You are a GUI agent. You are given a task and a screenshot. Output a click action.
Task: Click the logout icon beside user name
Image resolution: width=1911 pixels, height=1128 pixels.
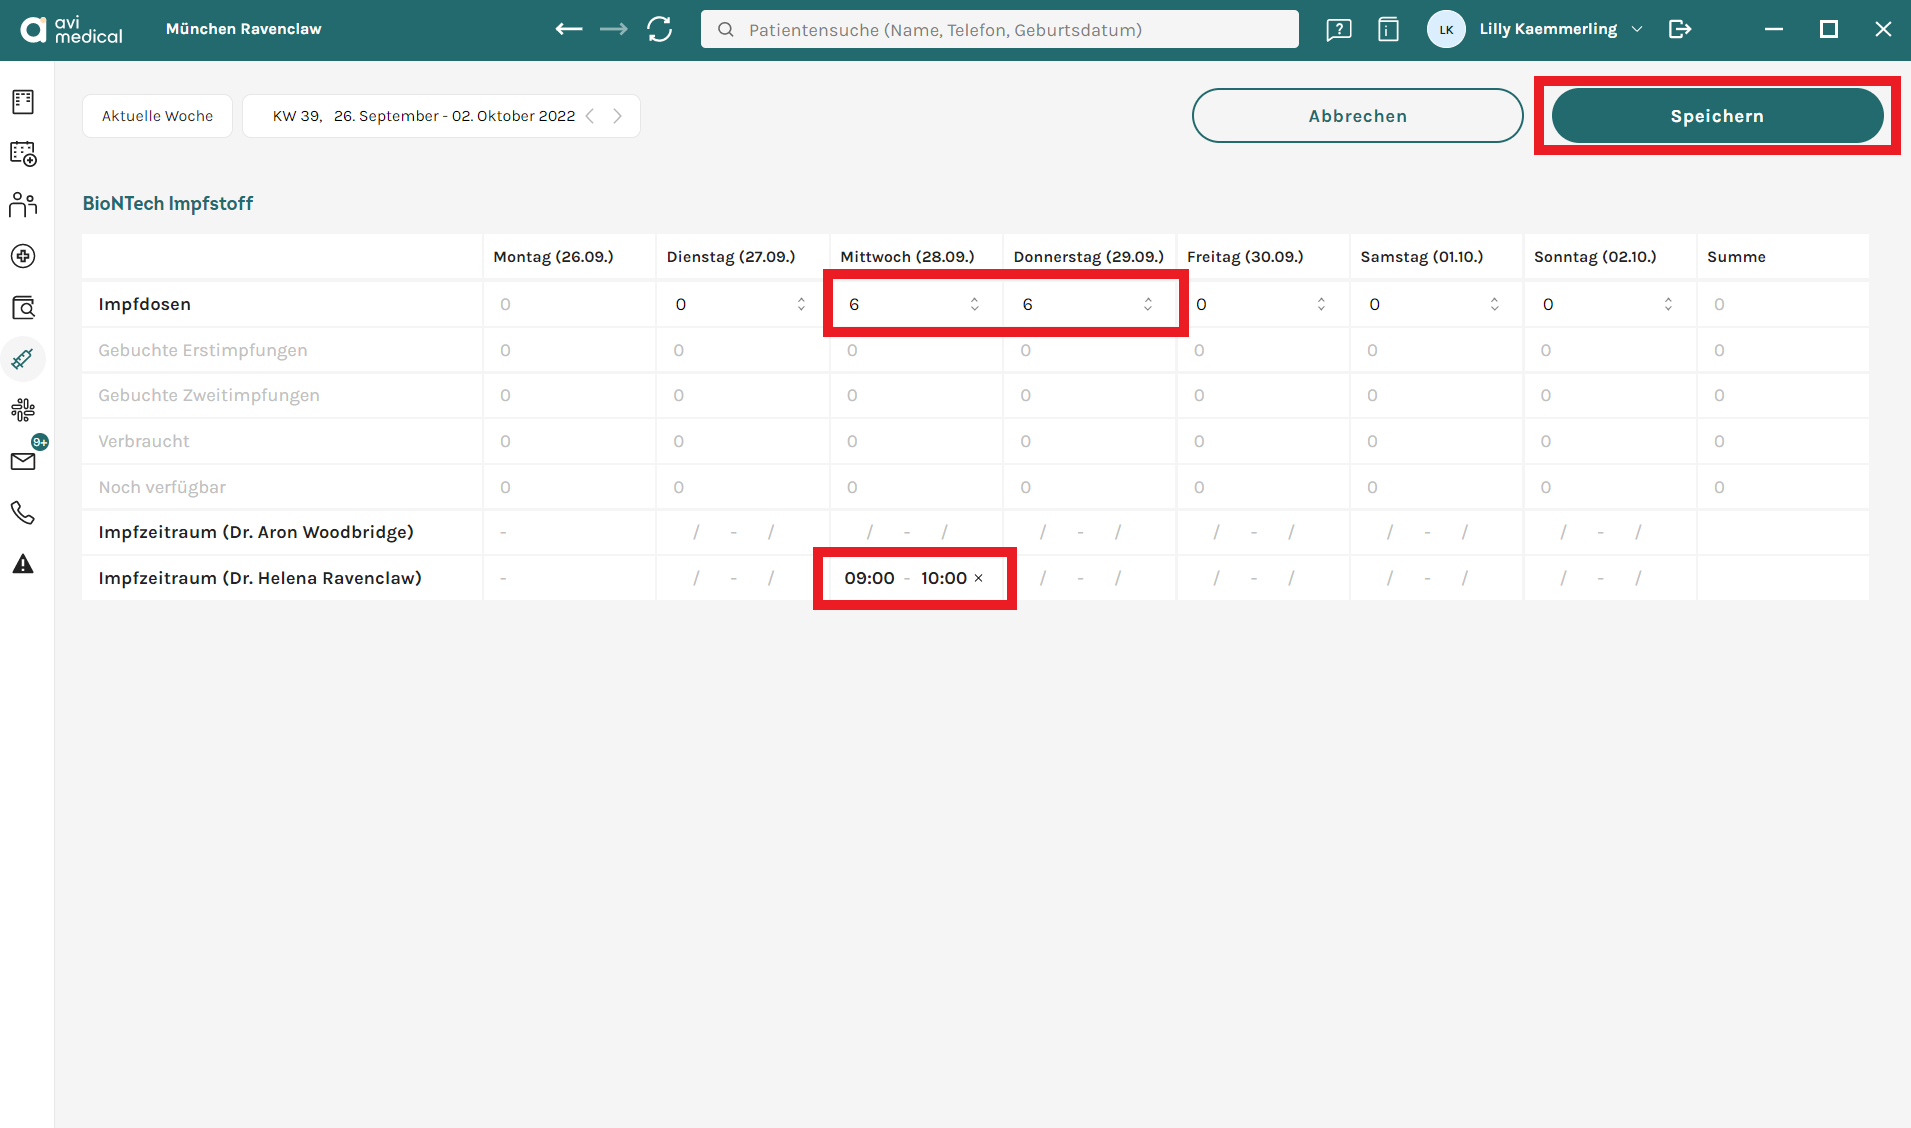(1680, 29)
